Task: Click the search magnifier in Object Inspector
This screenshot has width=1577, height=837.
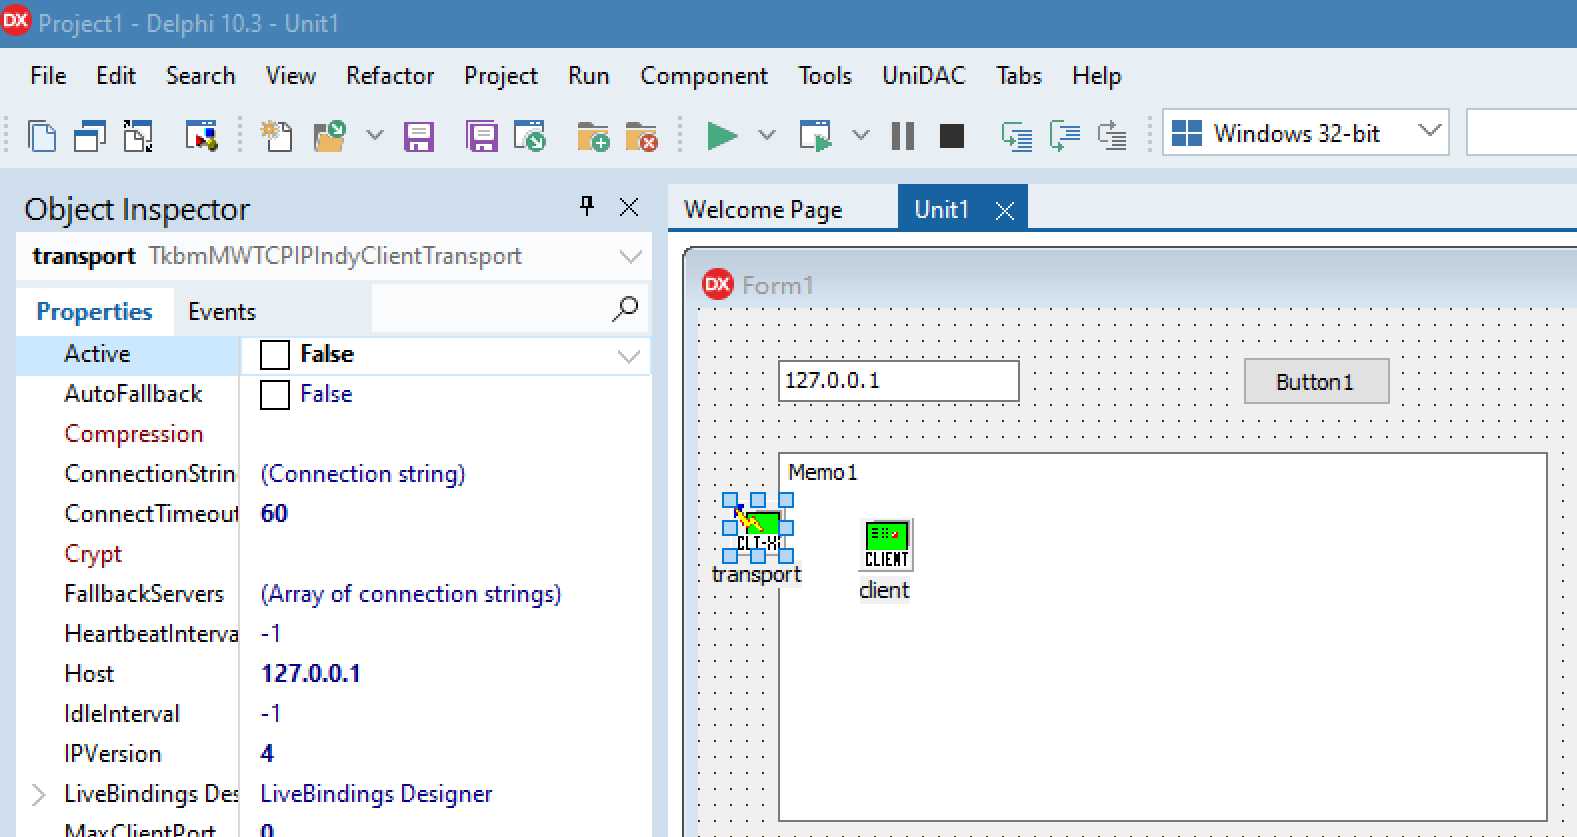Action: pyautogui.click(x=625, y=308)
